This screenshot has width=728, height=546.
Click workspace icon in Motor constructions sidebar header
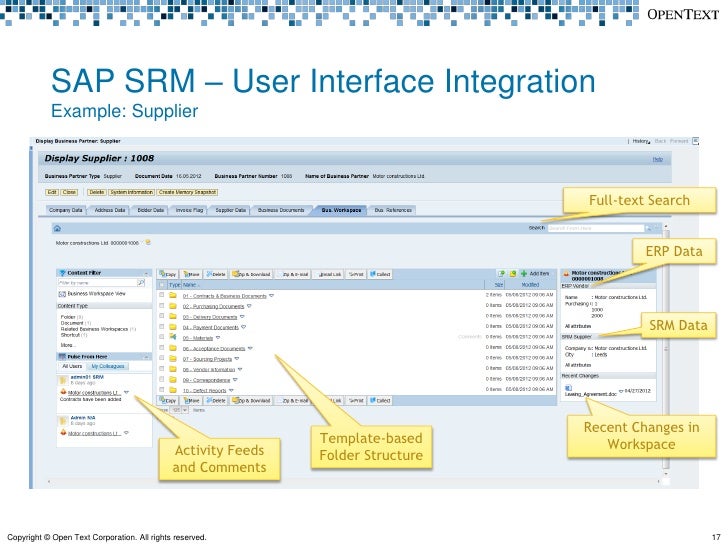click(x=566, y=274)
